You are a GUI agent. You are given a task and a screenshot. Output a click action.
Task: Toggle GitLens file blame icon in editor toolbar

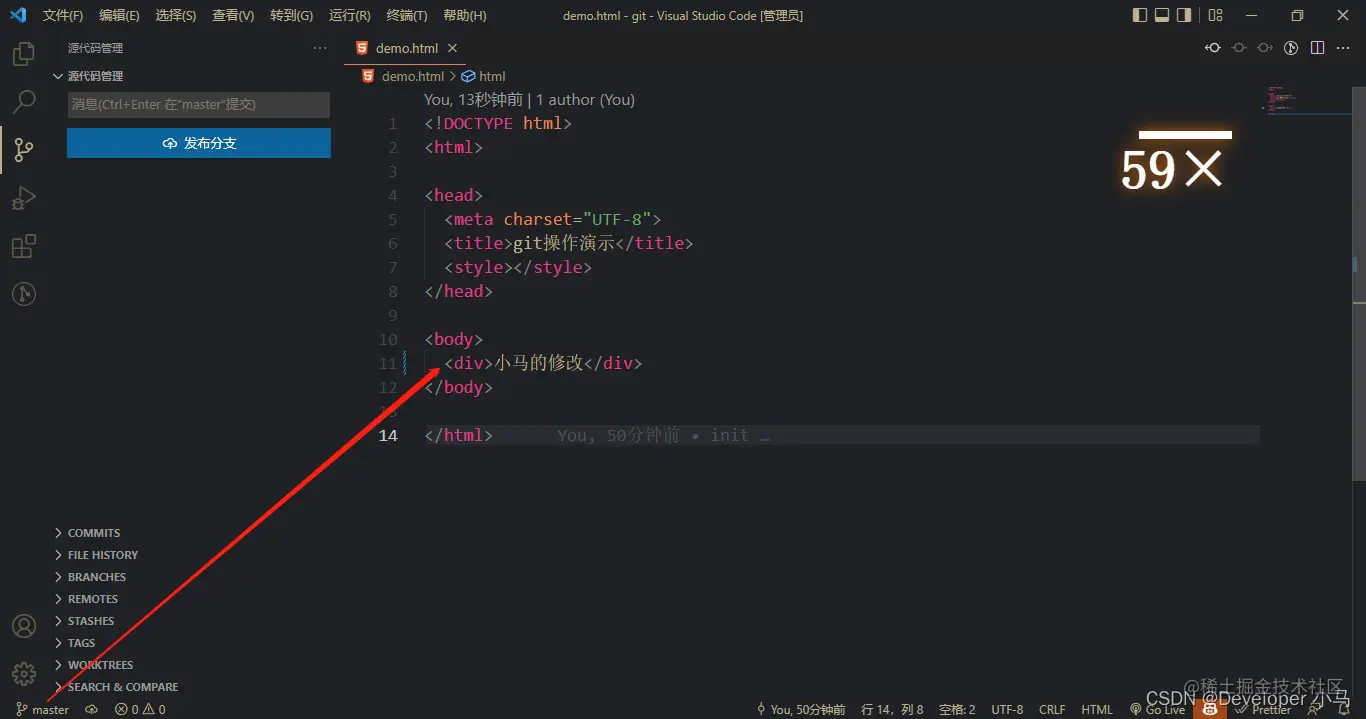pos(1291,48)
